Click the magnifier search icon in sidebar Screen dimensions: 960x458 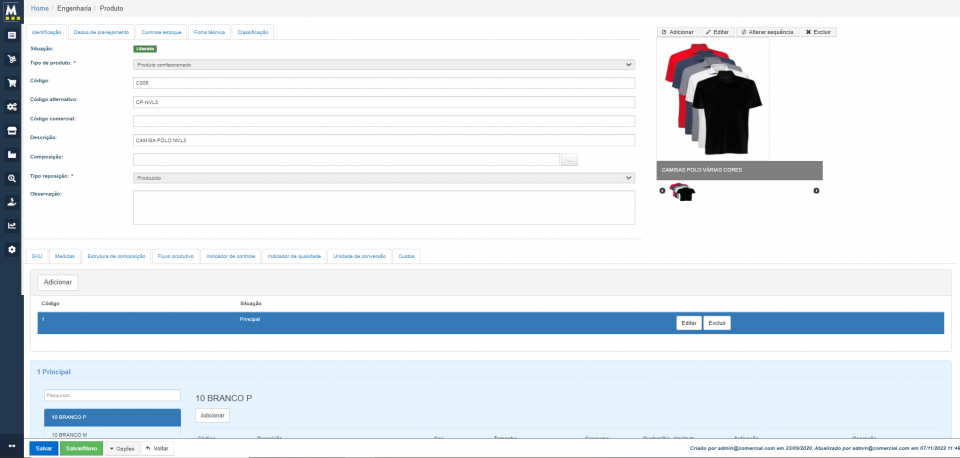(12, 178)
